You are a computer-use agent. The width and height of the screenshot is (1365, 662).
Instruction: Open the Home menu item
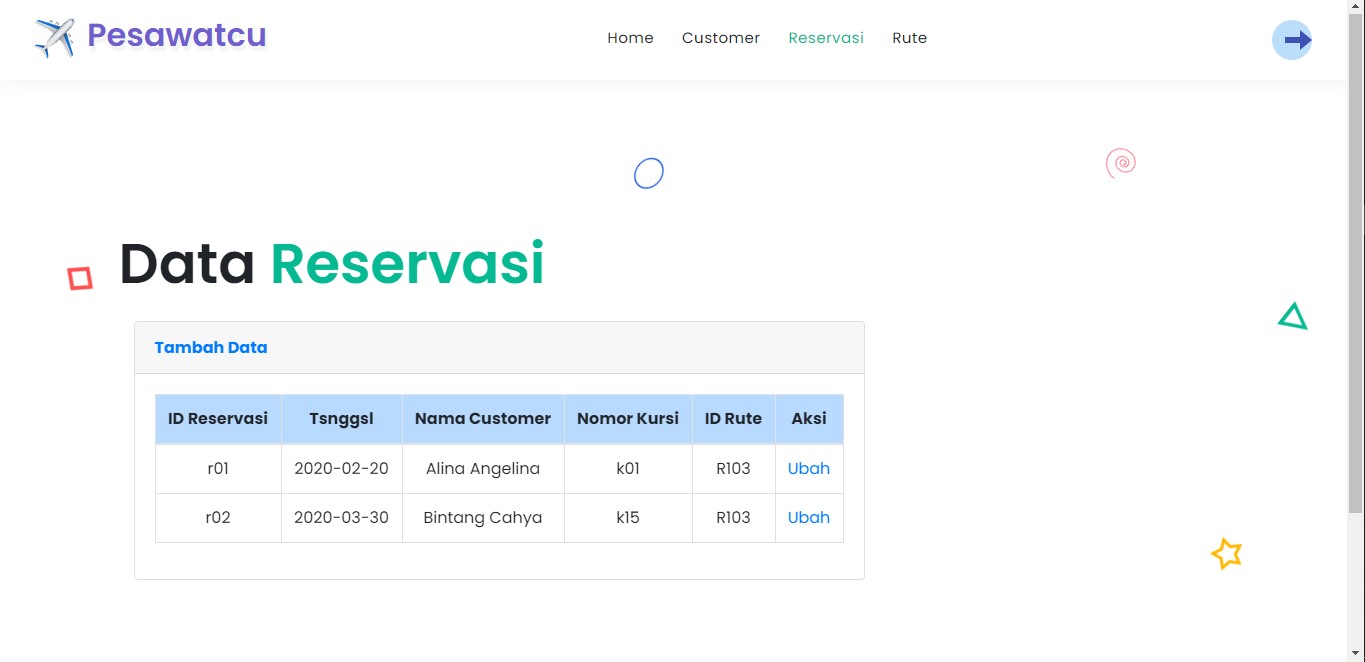[x=630, y=38]
